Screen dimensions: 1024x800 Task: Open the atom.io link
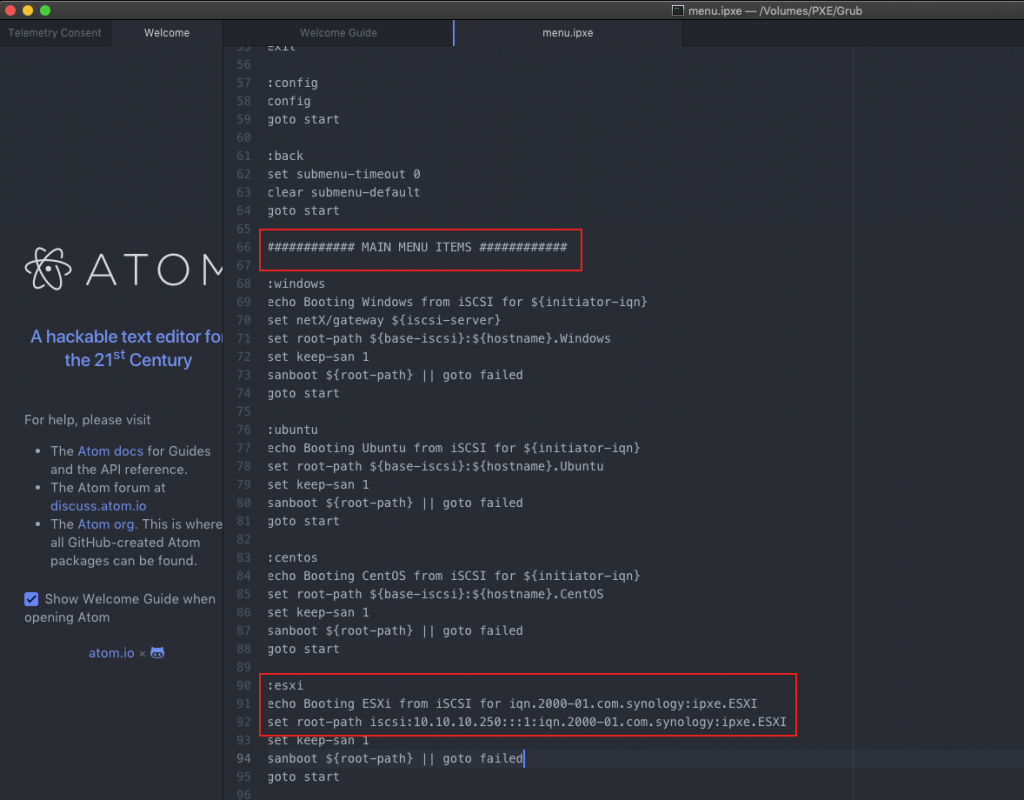tap(112, 652)
